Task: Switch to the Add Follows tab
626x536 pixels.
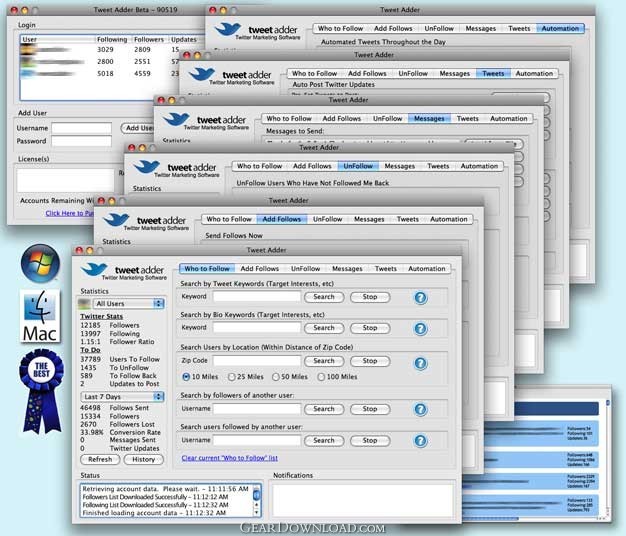Action: point(260,269)
